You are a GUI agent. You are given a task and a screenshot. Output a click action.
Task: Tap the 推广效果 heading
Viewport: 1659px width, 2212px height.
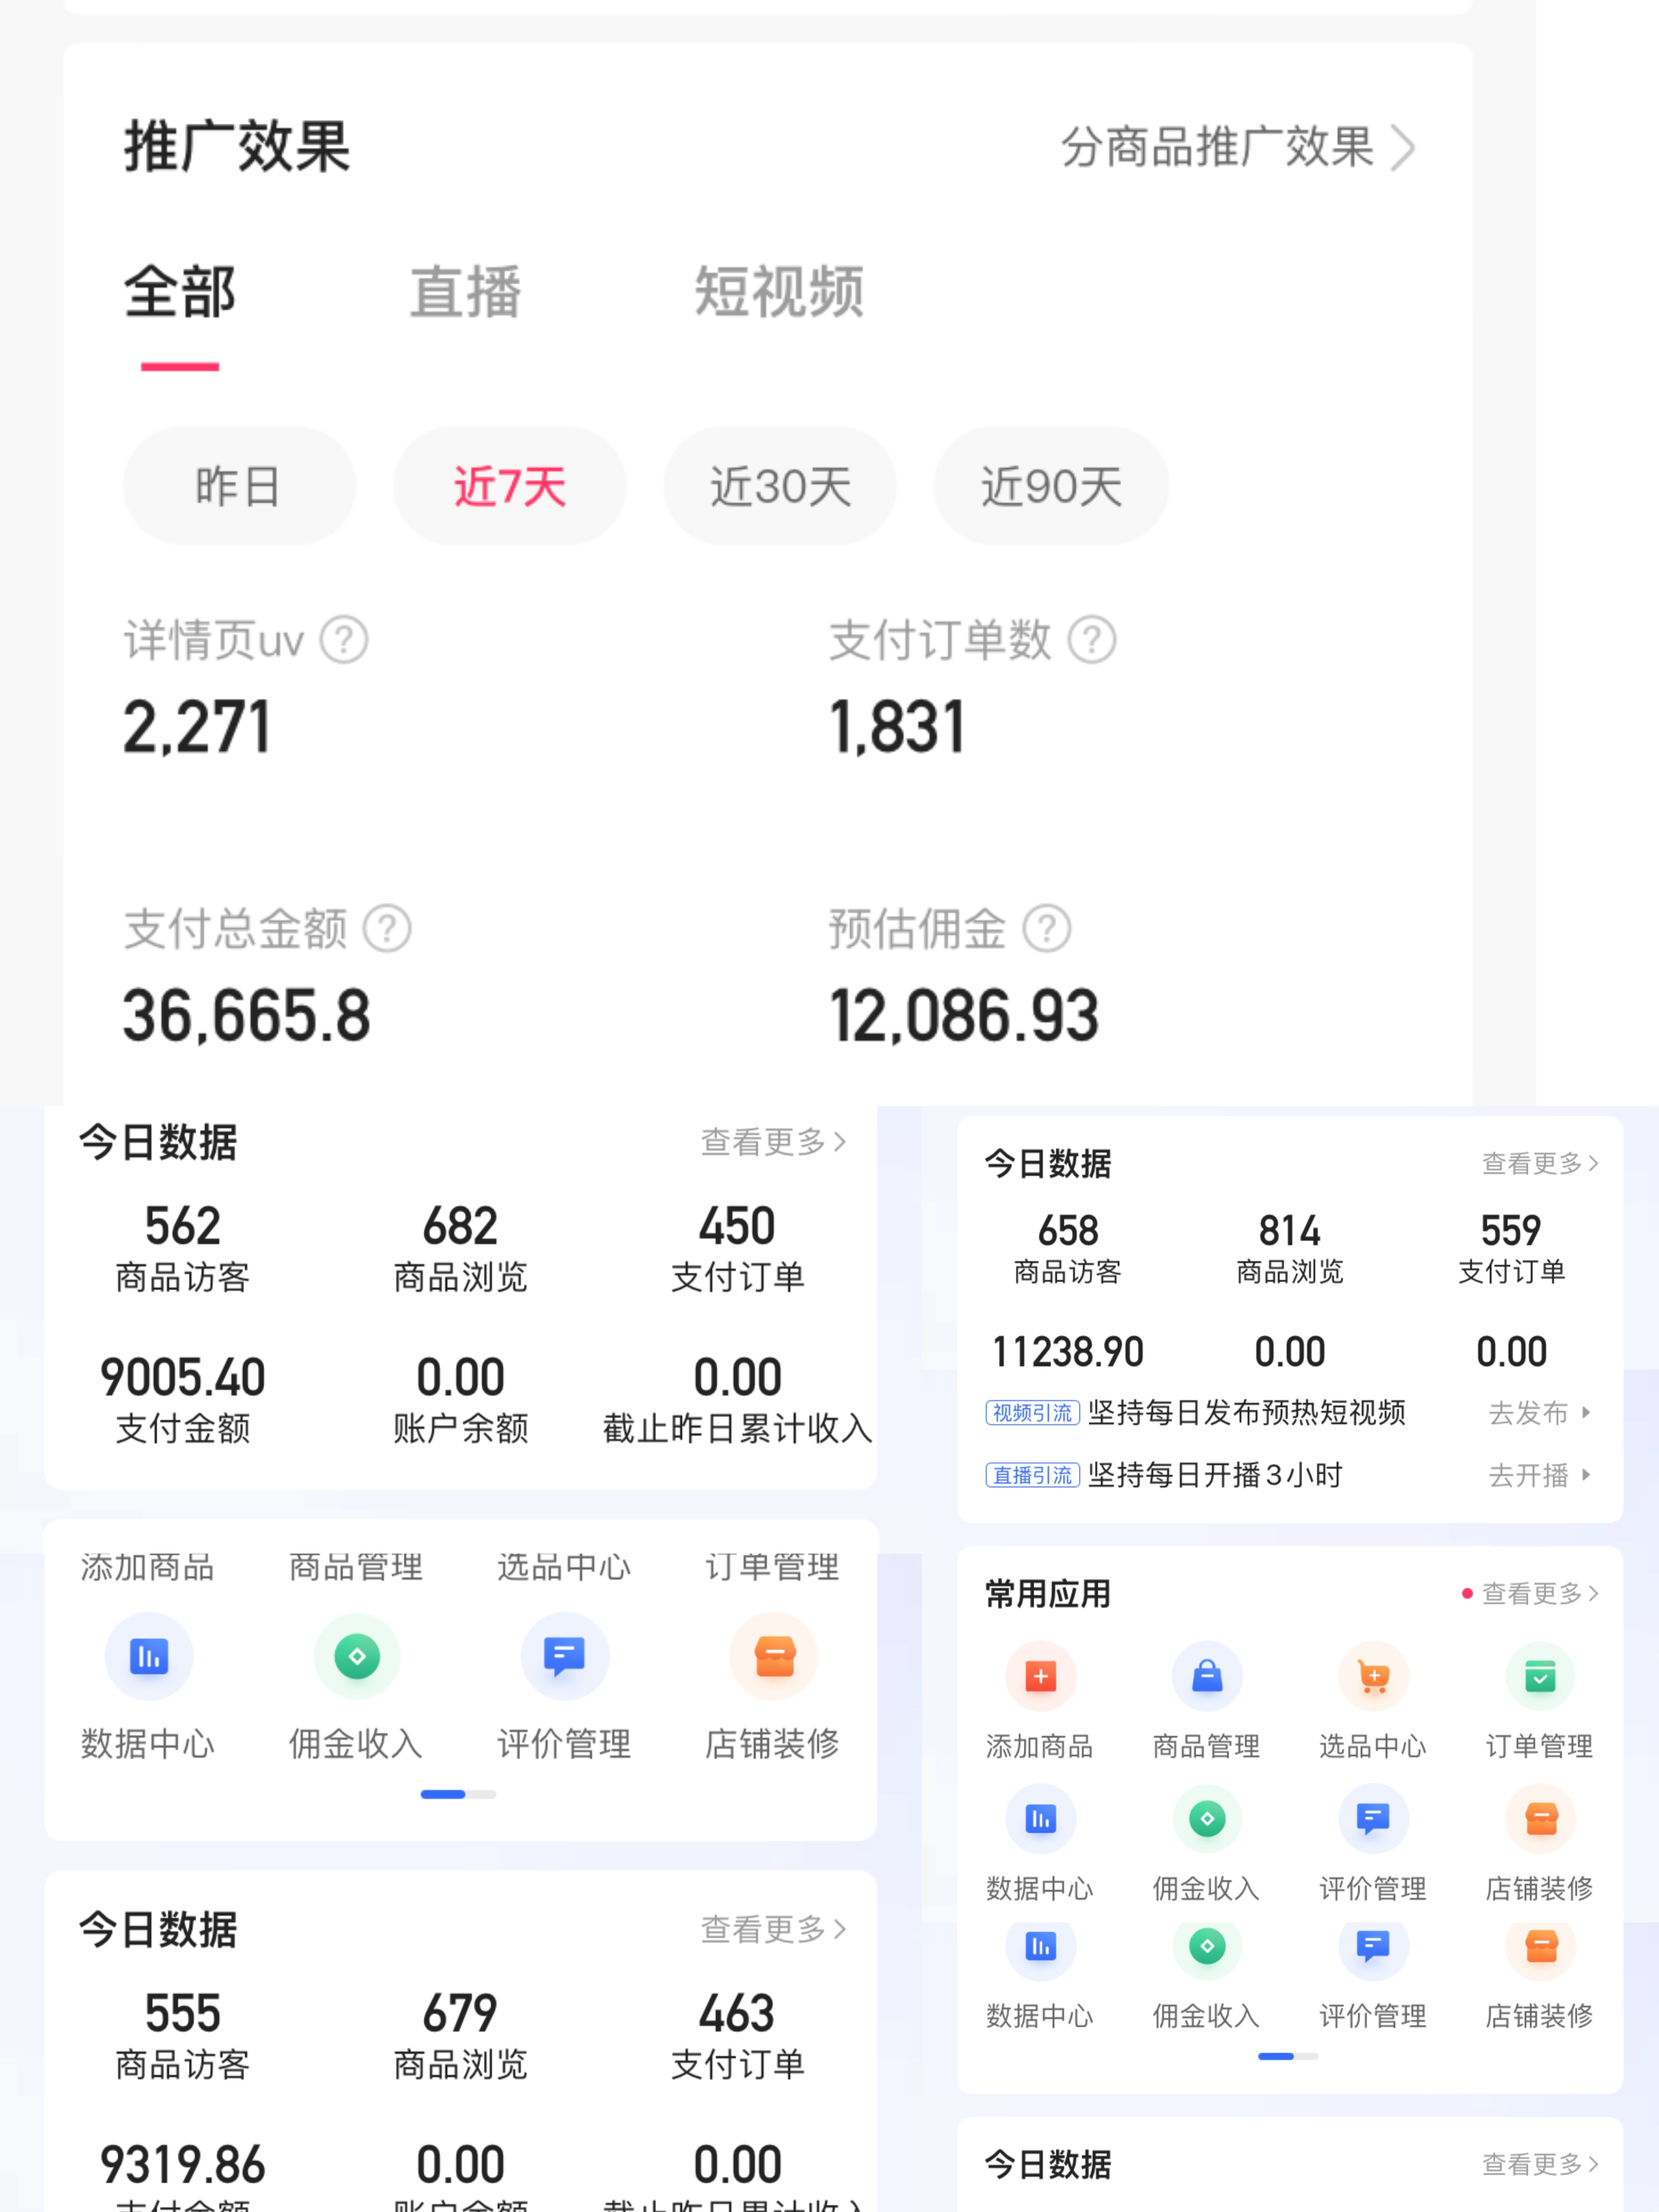click(x=237, y=147)
